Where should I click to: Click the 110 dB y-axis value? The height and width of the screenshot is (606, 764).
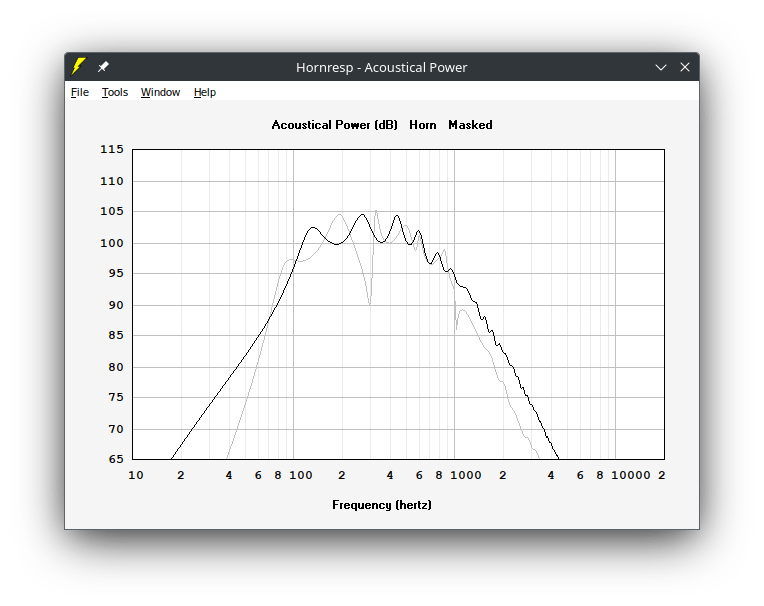click(112, 181)
